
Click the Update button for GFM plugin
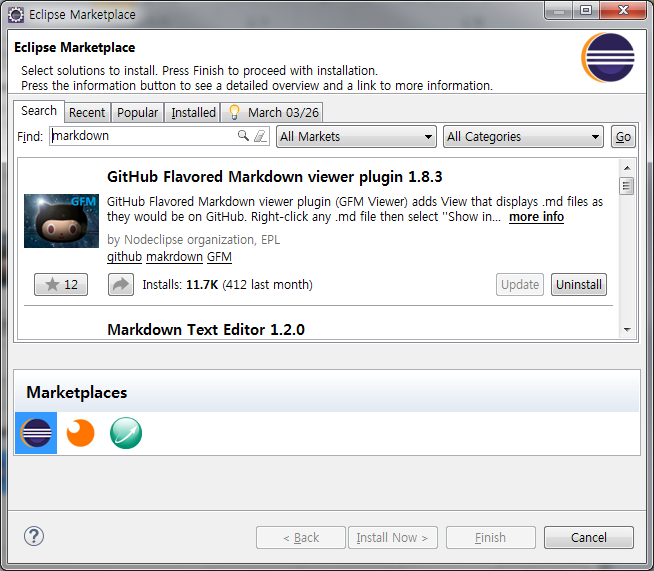coord(520,284)
